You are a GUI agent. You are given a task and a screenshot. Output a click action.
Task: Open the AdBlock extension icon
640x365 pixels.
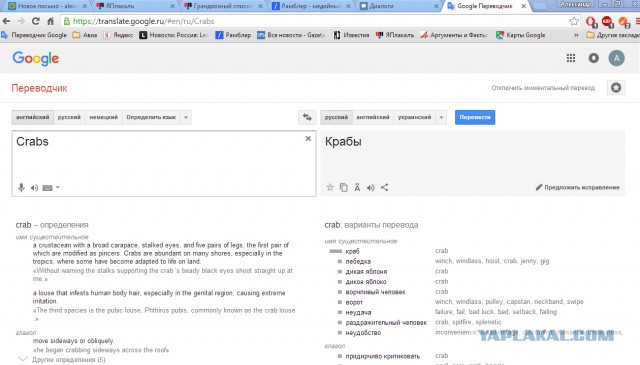[607, 22]
